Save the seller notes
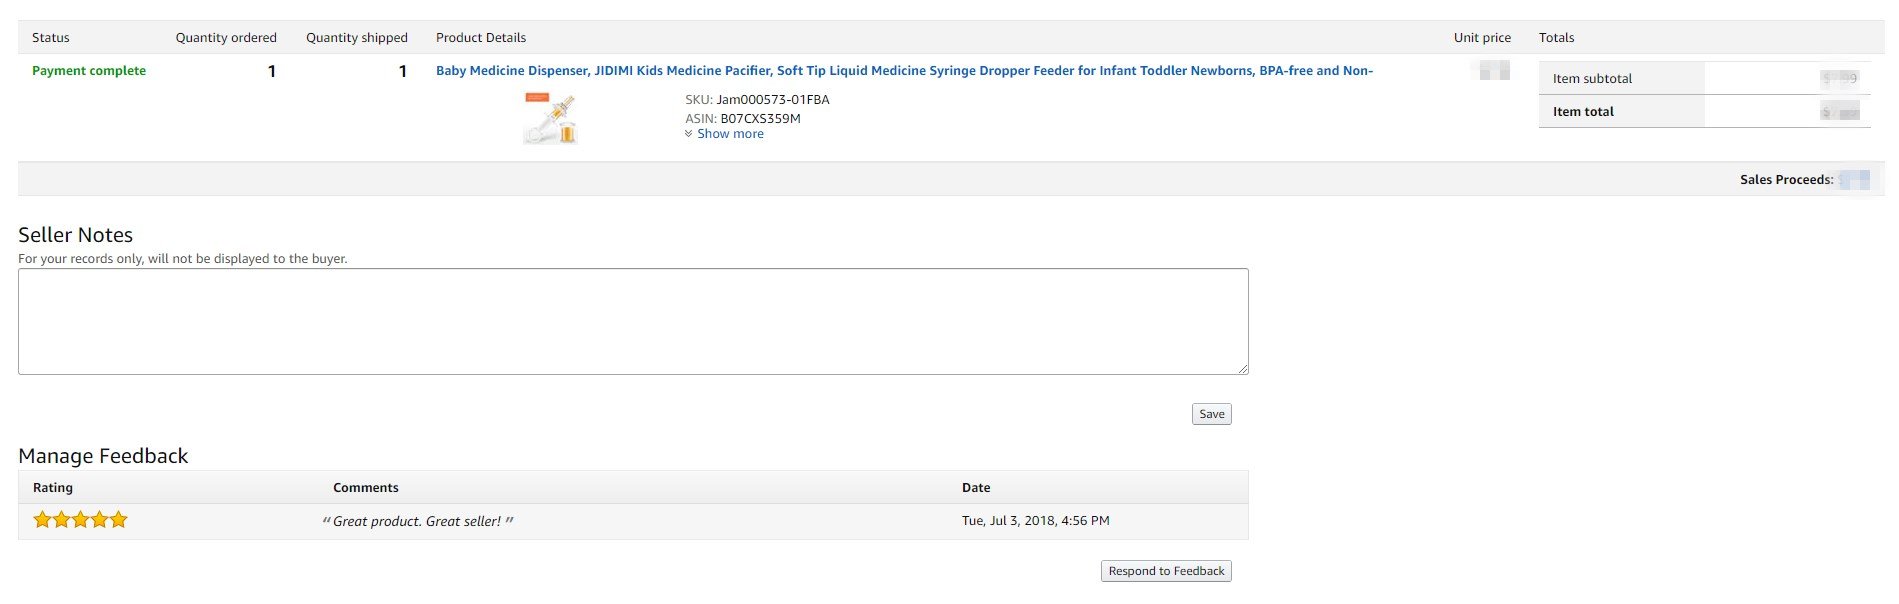This screenshot has width=1899, height=604. pyautogui.click(x=1211, y=414)
